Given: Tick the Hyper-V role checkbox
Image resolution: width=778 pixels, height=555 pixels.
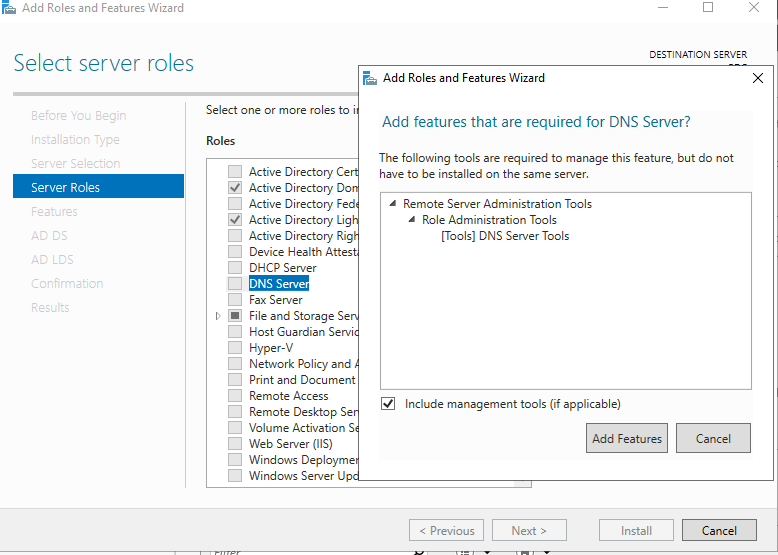Looking at the screenshot, I should pos(235,348).
